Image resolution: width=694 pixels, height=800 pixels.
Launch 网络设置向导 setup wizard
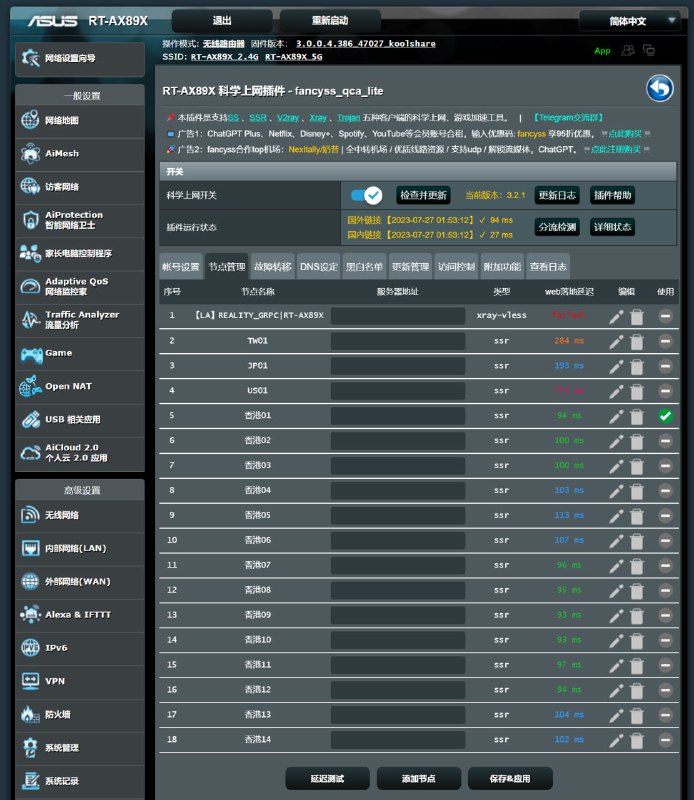tap(80, 59)
